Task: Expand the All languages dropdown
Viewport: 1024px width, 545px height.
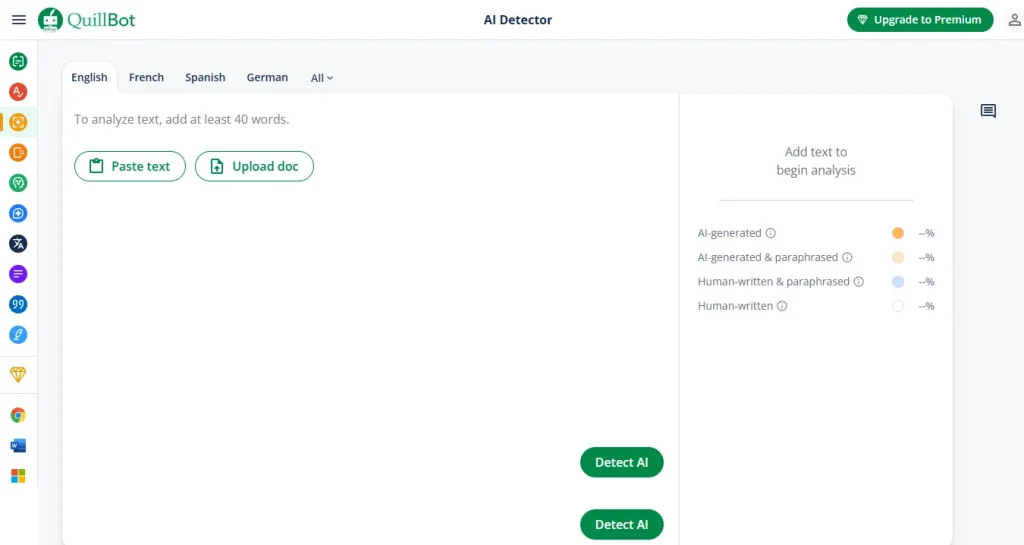Action: point(321,78)
